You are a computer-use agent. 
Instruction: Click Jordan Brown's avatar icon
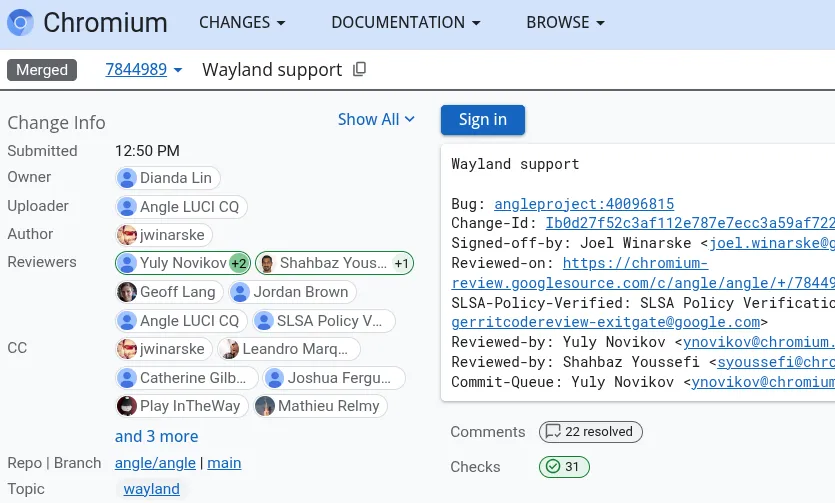point(240,292)
